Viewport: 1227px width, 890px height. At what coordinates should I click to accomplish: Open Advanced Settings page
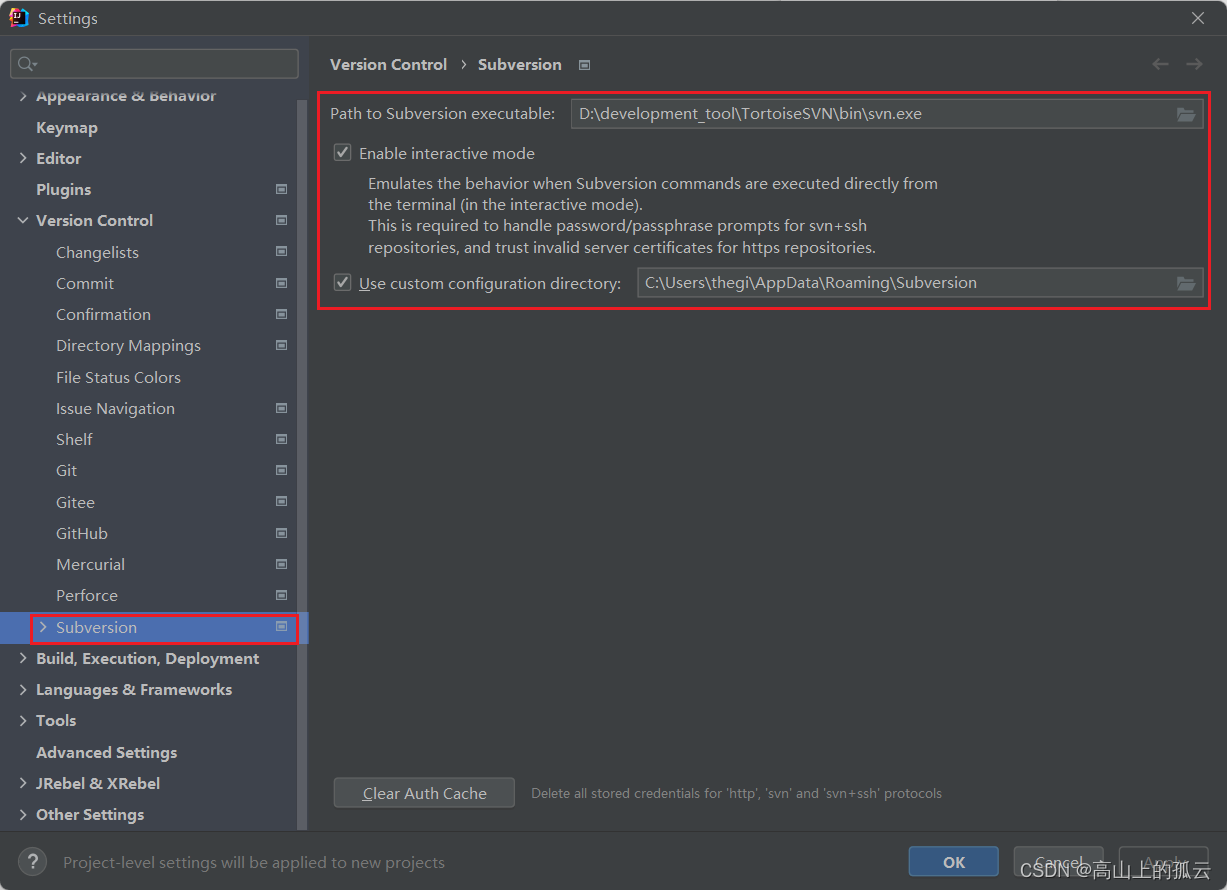(x=106, y=752)
